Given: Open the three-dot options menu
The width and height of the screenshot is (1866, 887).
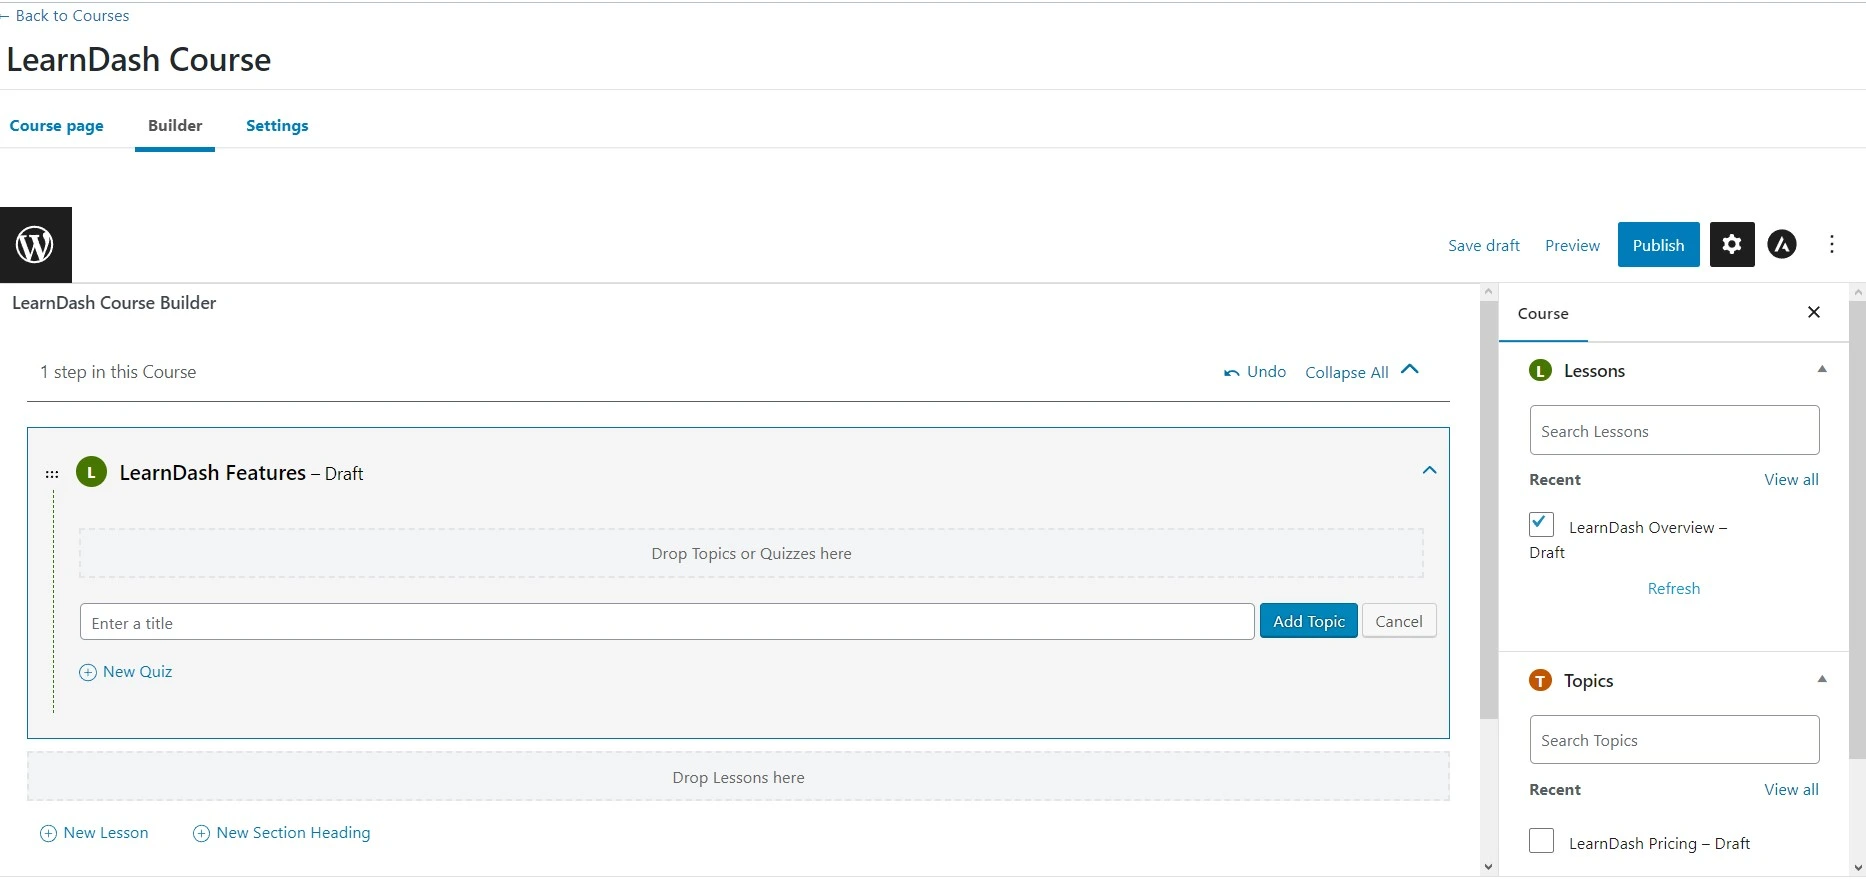Looking at the screenshot, I should [1832, 245].
